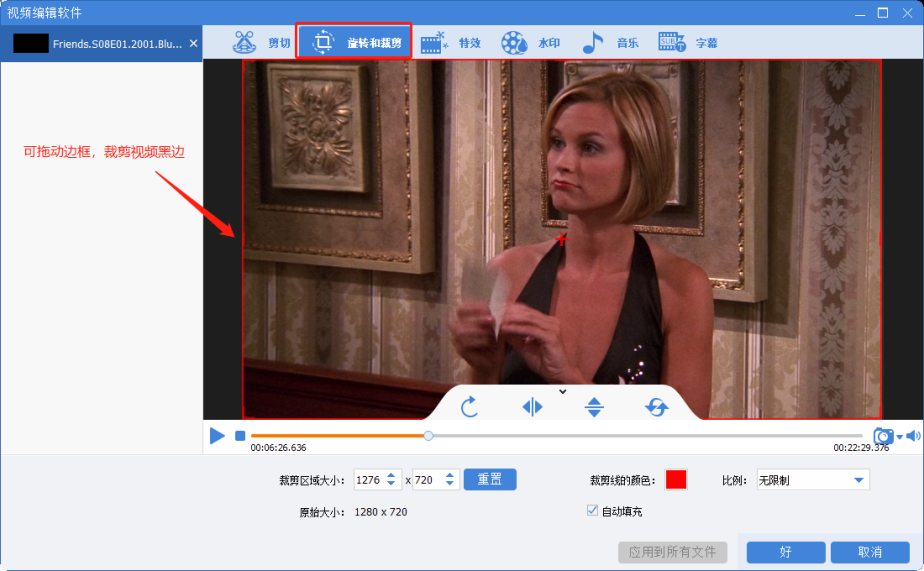Click the 重置 reset button
924x571 pixels.
(490, 480)
